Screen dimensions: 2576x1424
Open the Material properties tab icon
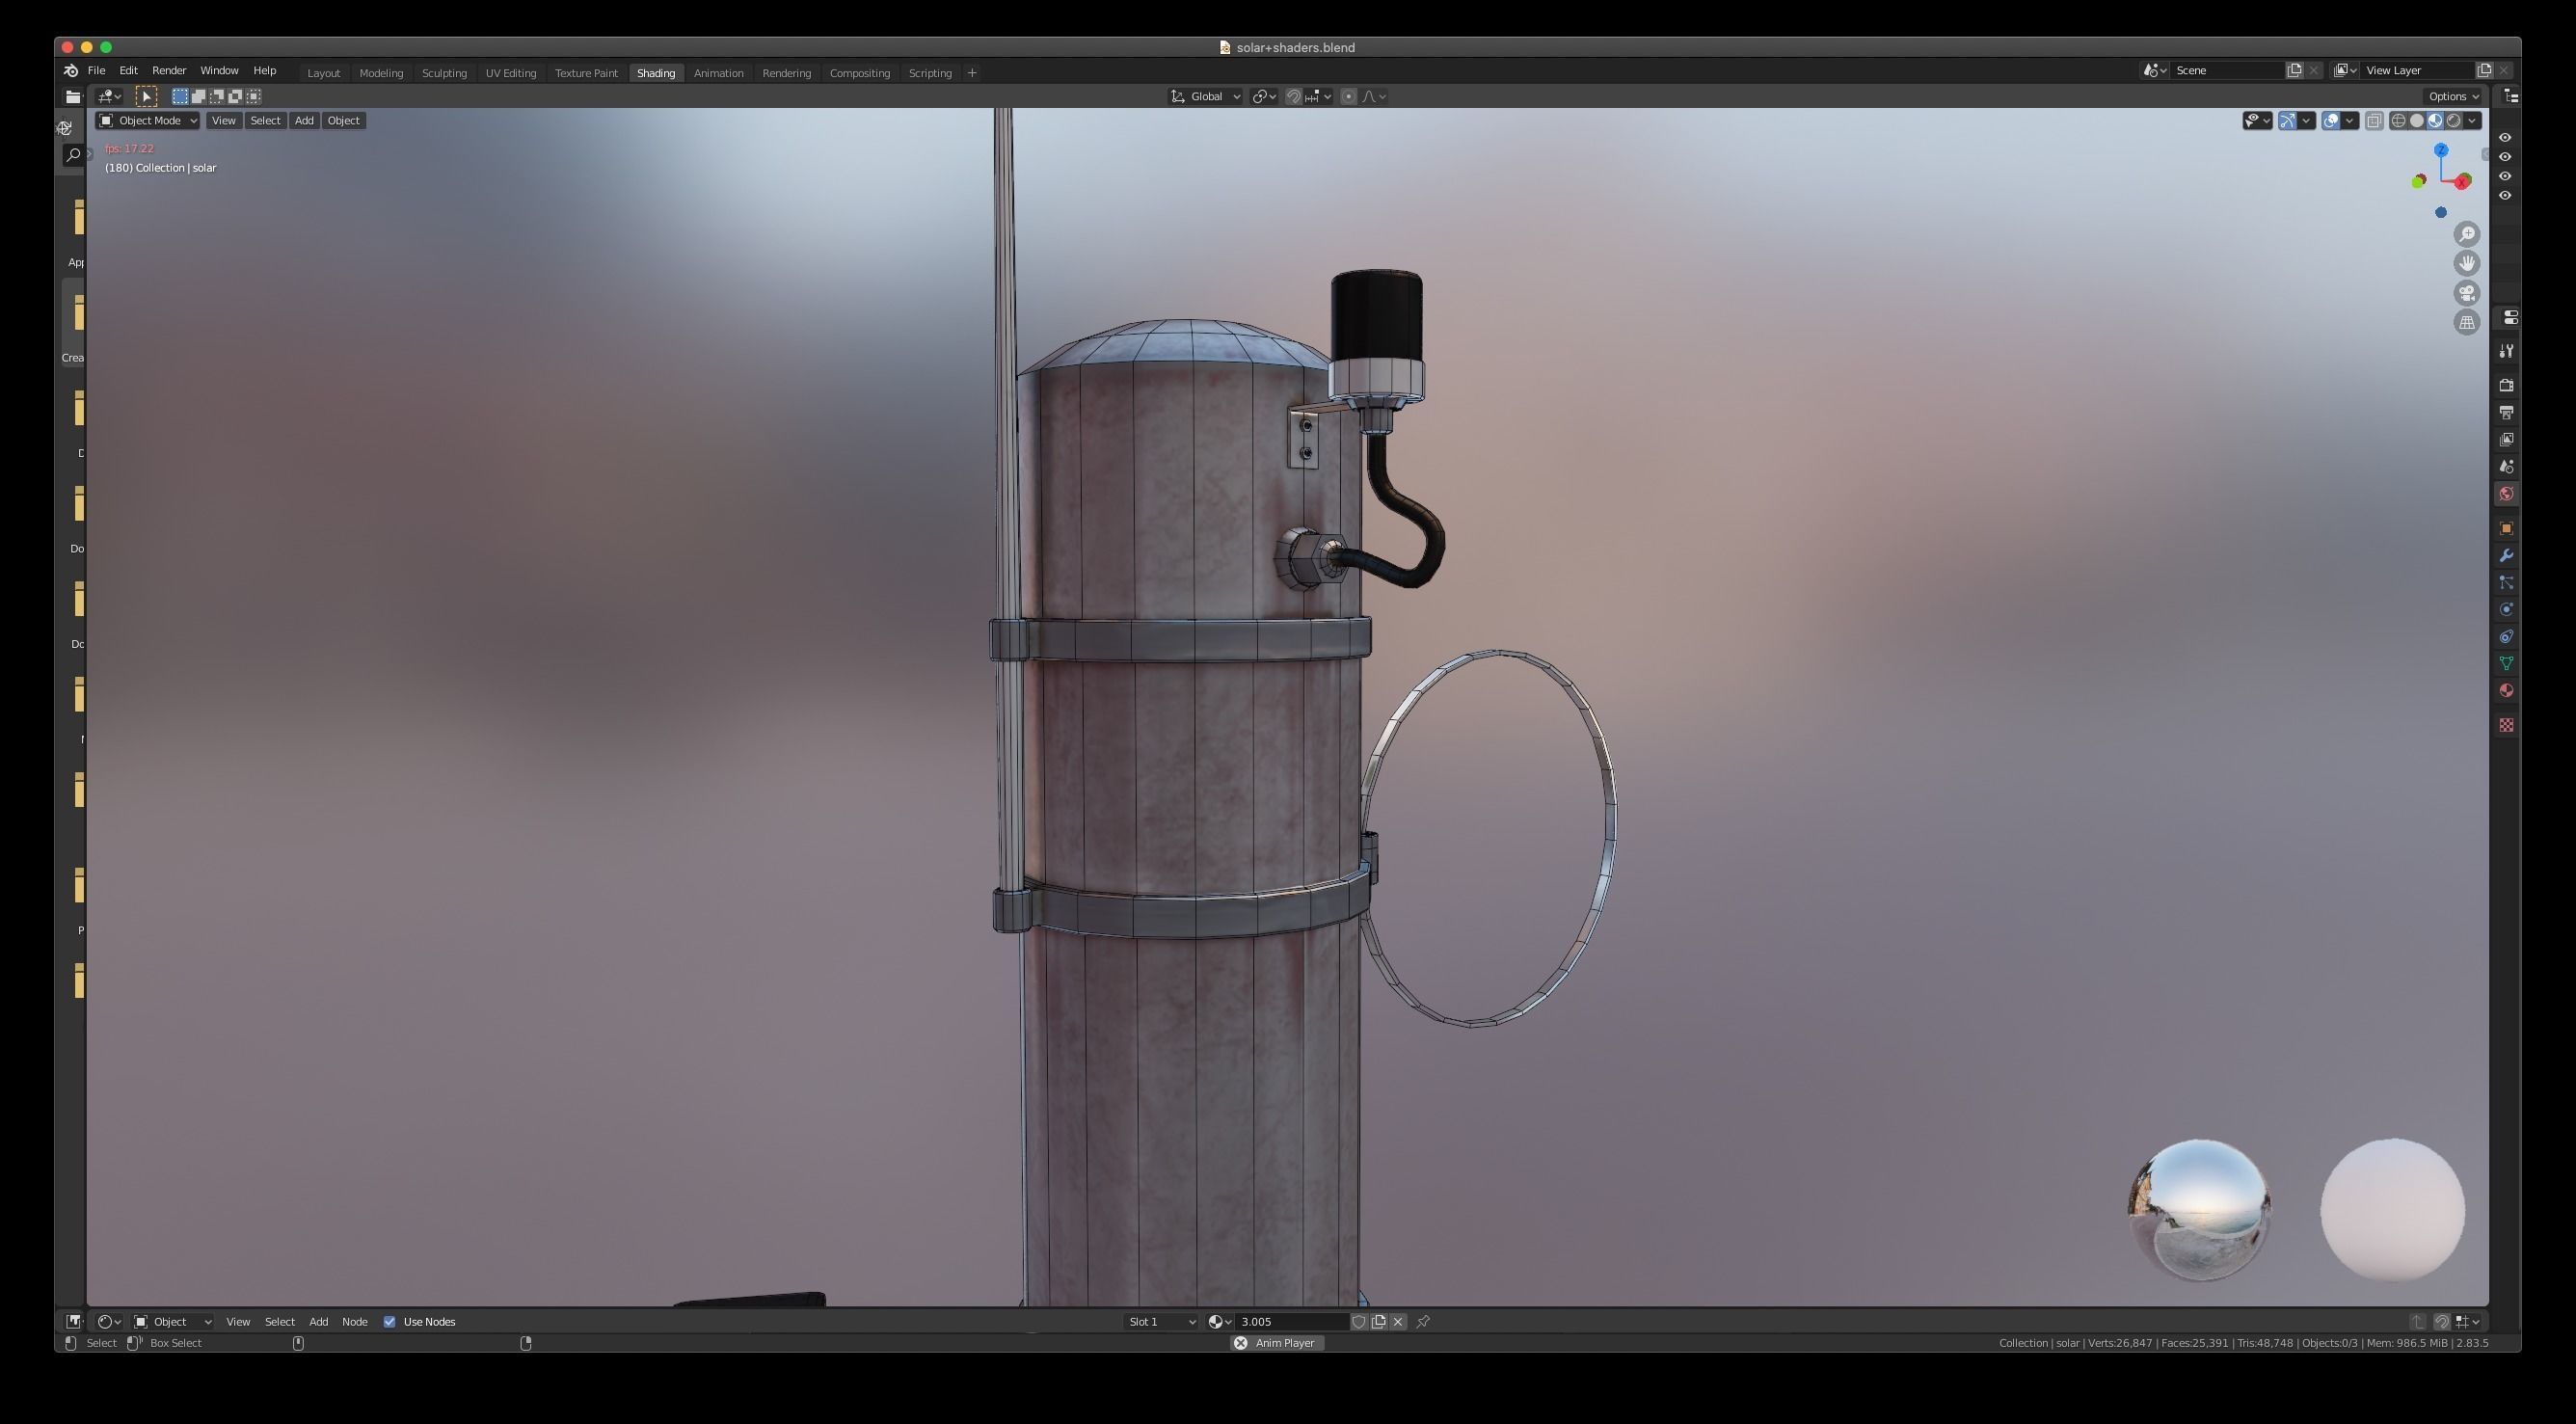tap(2506, 691)
